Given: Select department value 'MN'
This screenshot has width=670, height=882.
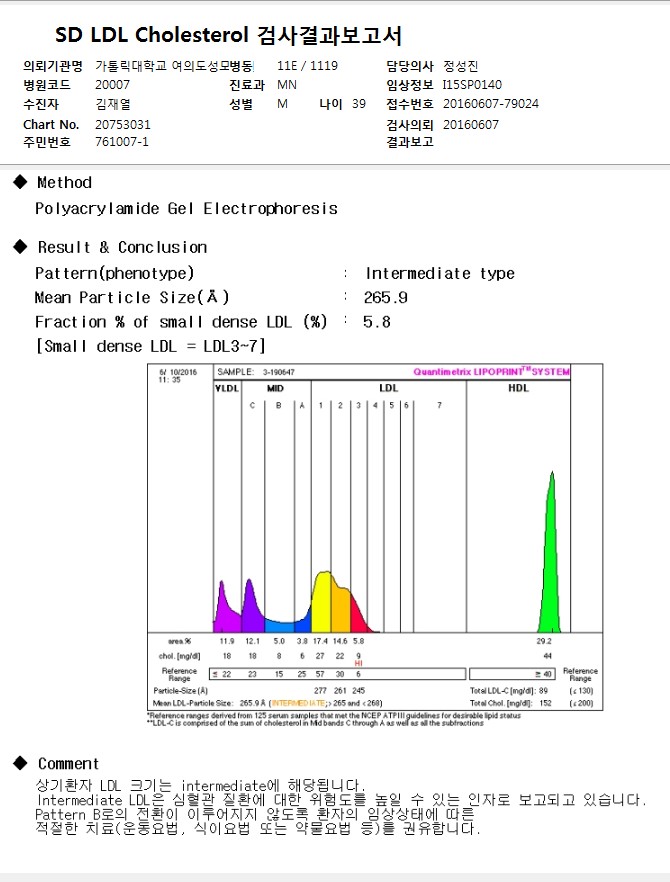Looking at the screenshot, I should click(x=287, y=85).
